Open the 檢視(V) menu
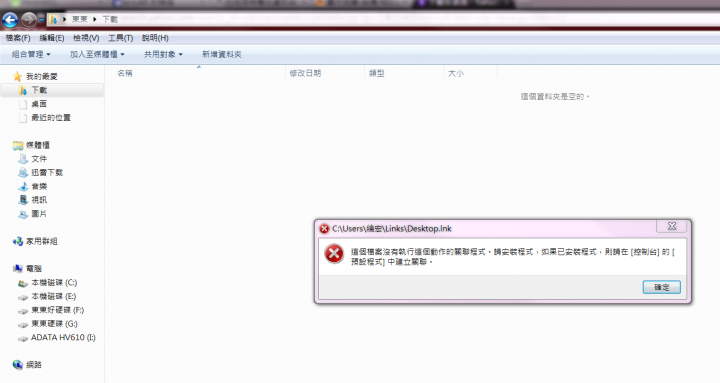This screenshot has width=720, height=383. (x=86, y=38)
